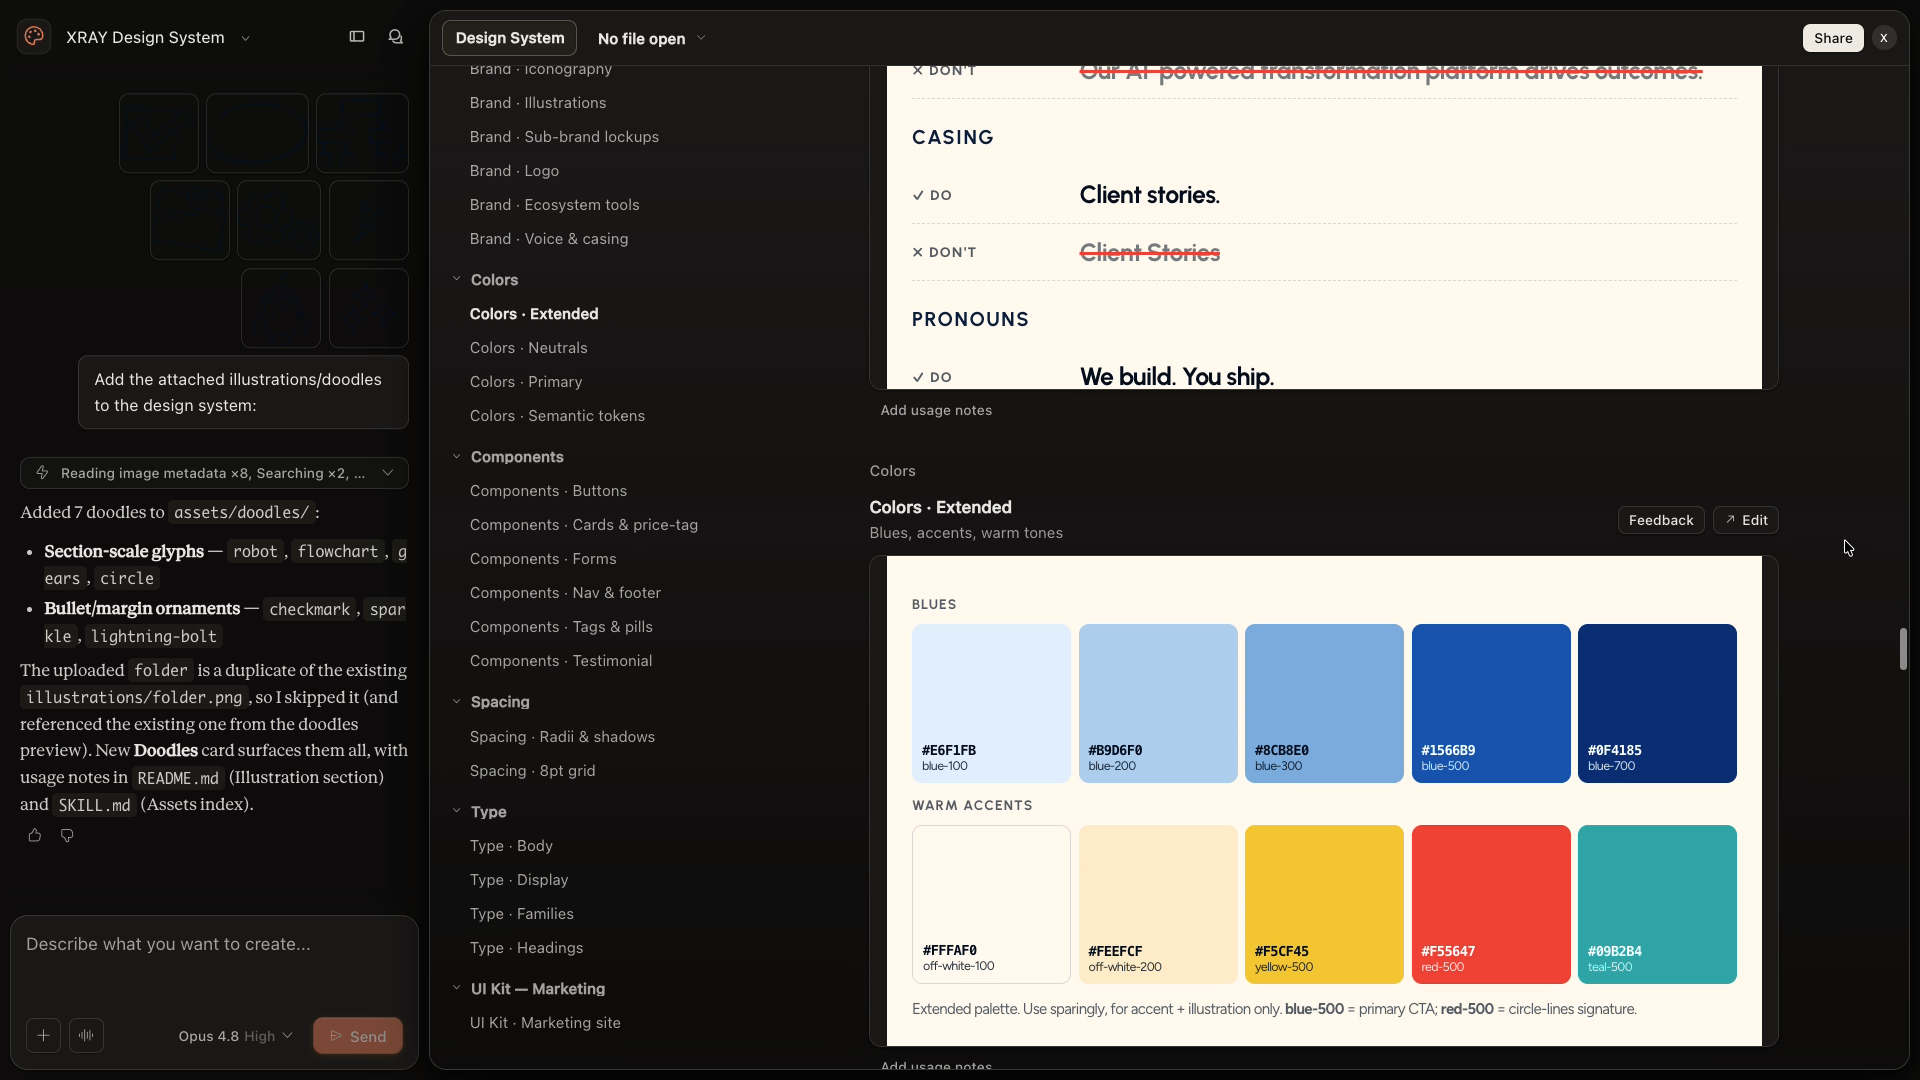Screen dimensions: 1920x1080
Task: Select the blue-100 #E6F1FB swatch
Action: click(991, 703)
